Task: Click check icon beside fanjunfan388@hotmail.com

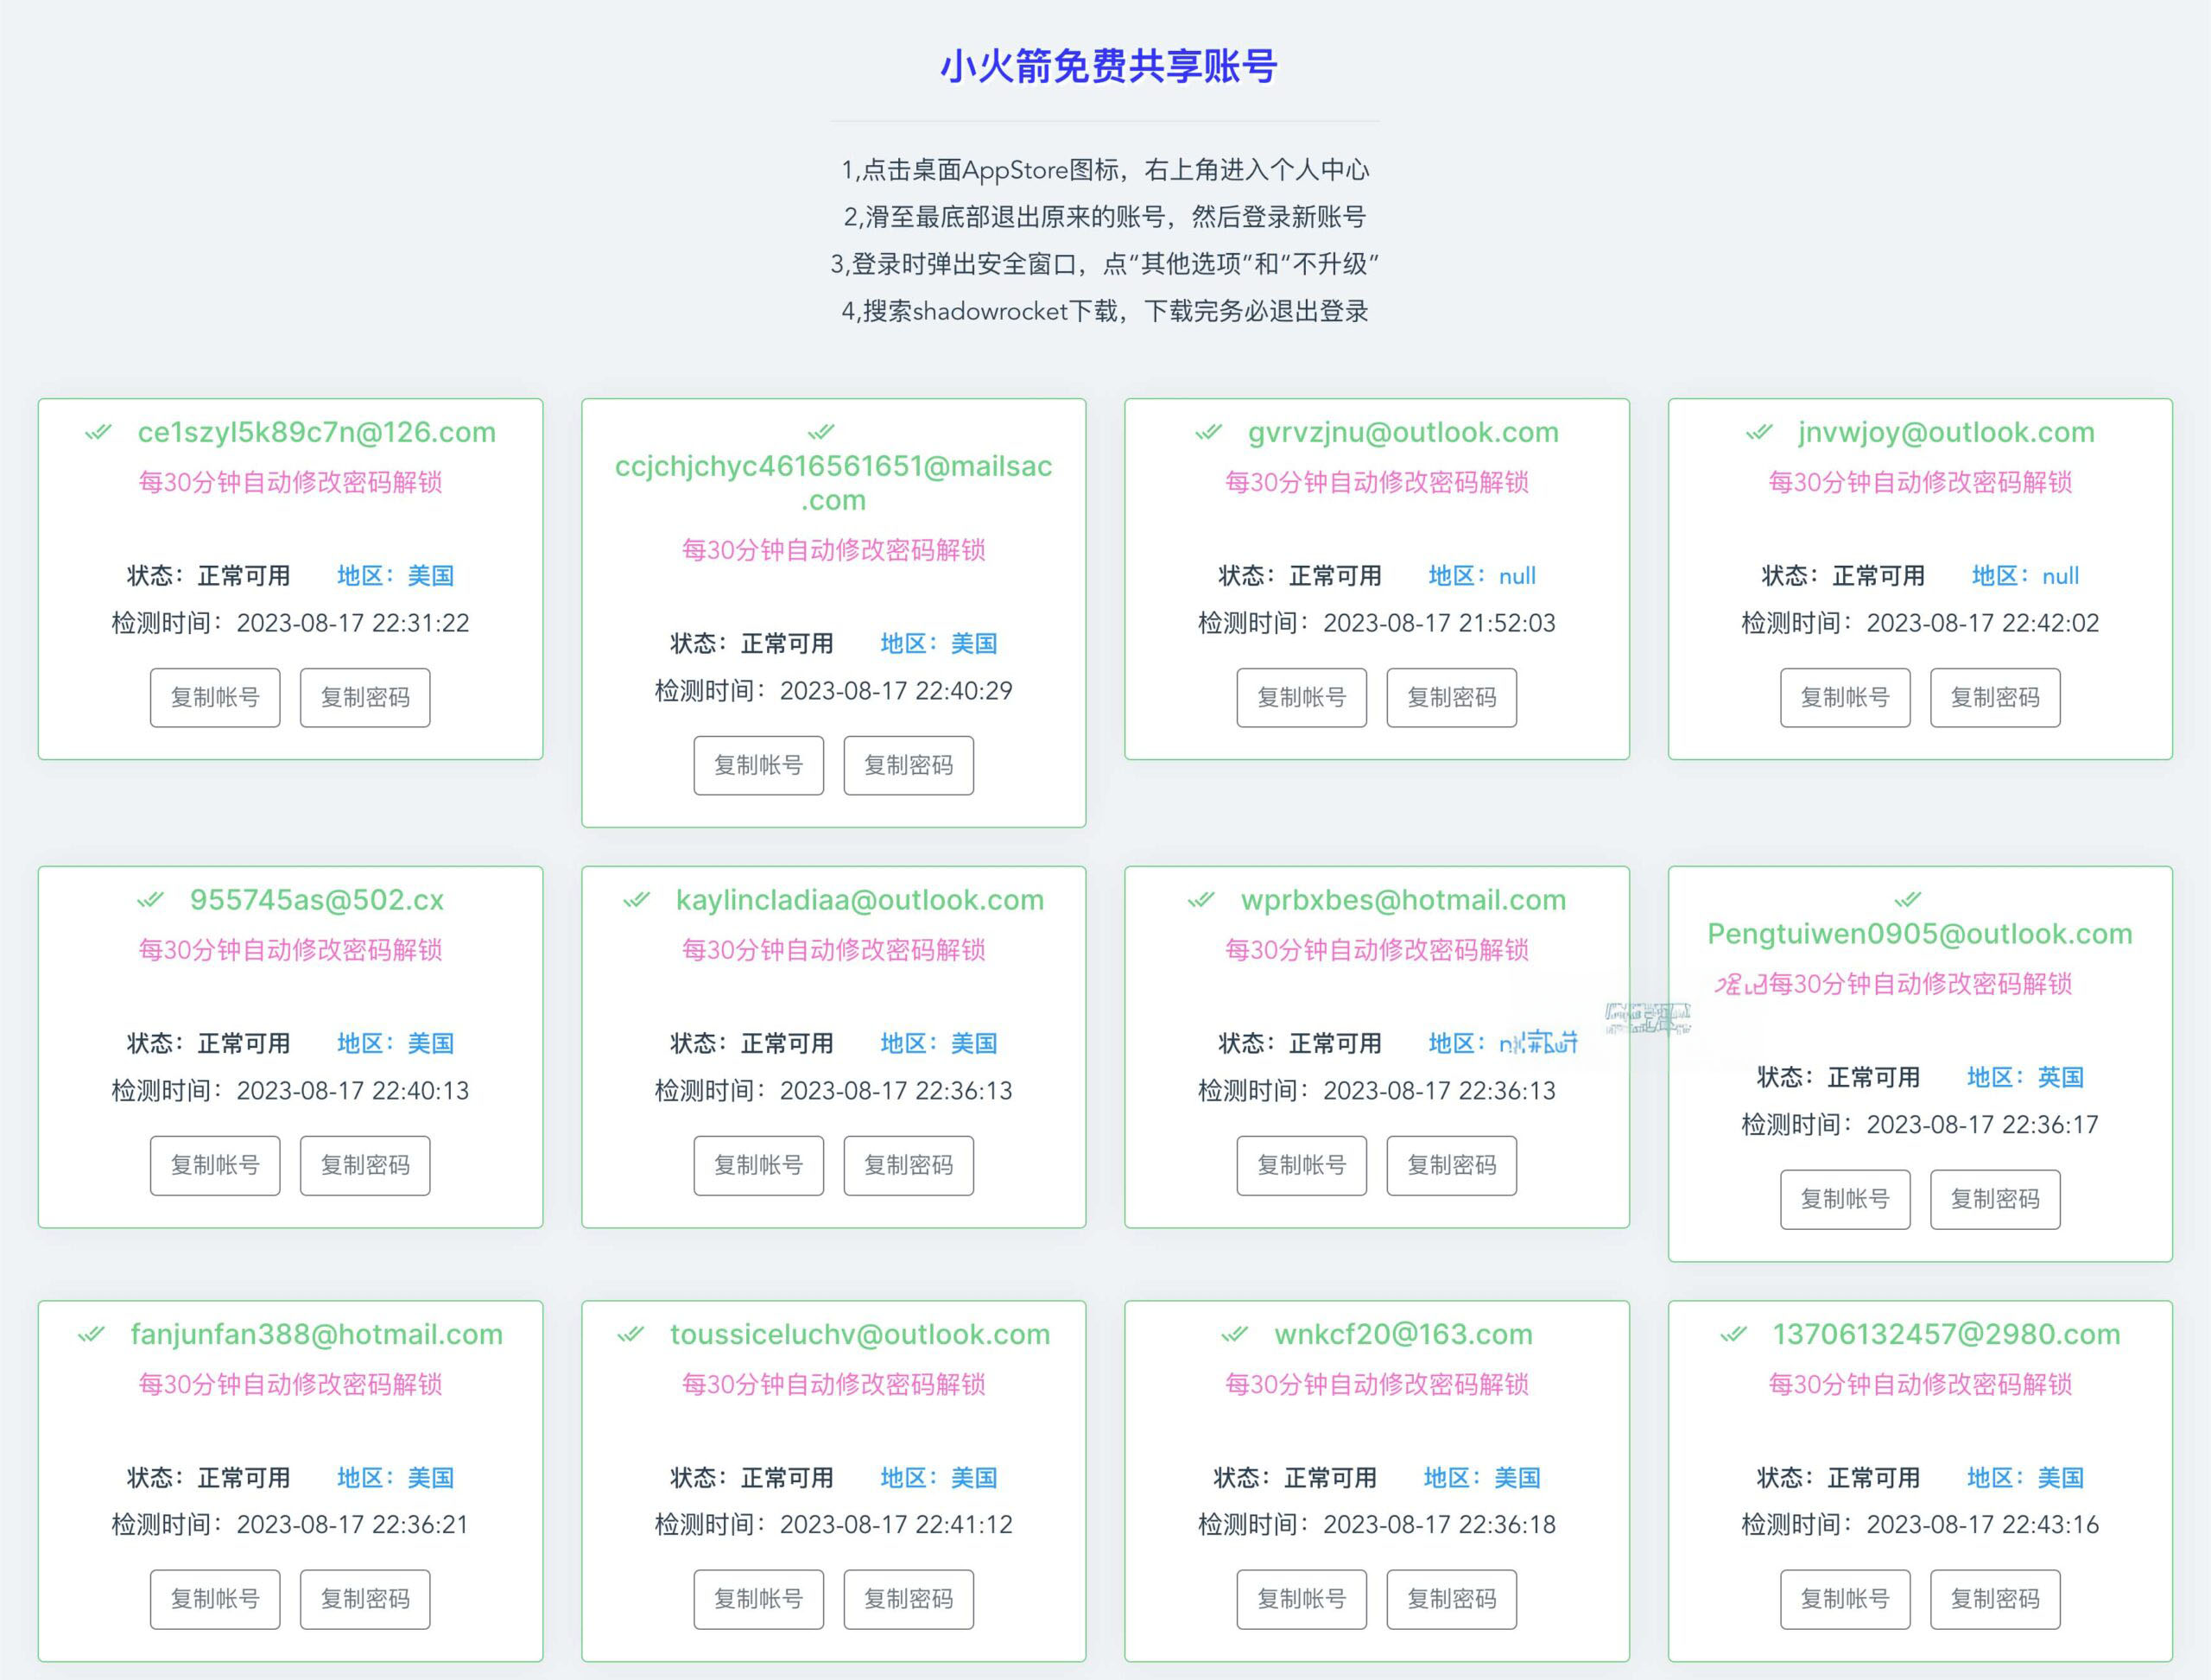Action: 91,1334
